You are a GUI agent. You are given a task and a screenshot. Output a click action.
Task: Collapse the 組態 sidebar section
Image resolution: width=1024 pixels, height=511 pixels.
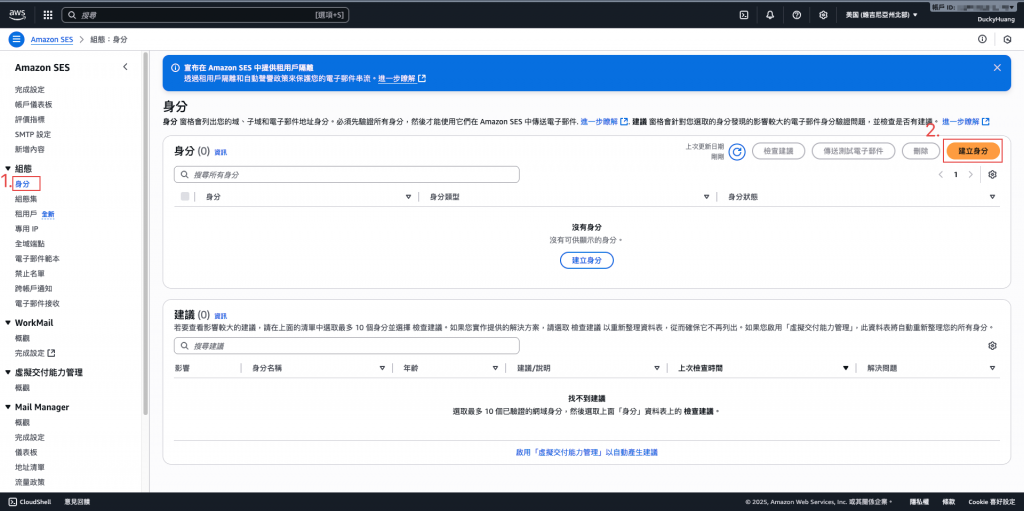(x=8, y=169)
